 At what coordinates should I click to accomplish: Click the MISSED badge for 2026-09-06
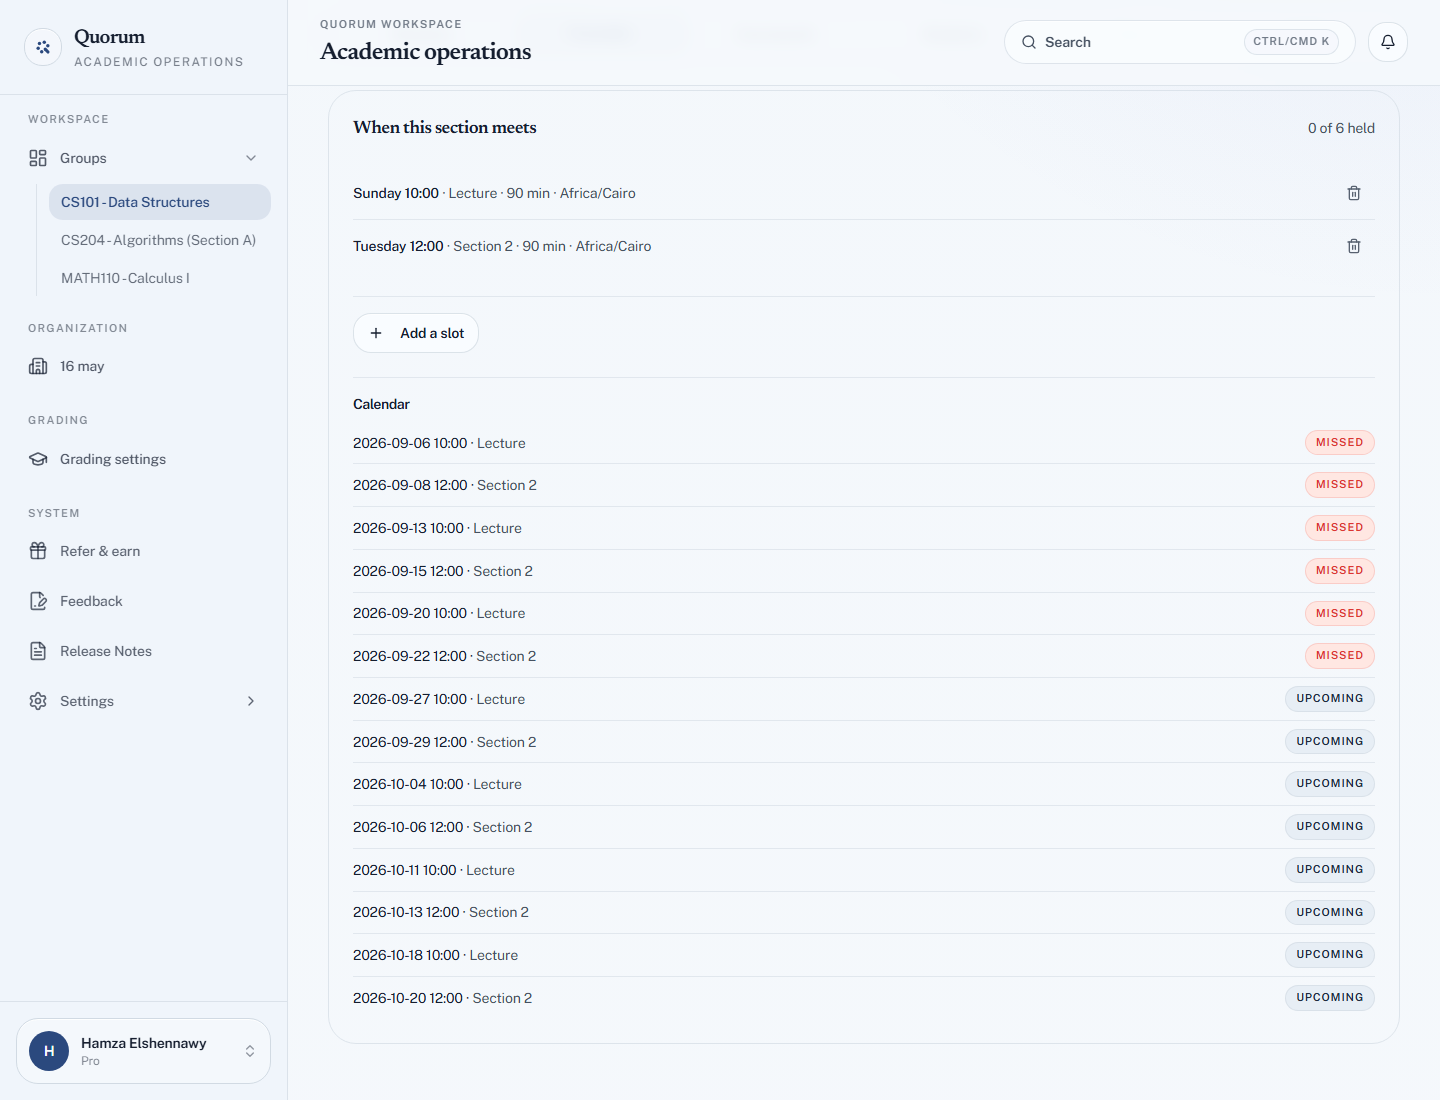(1339, 442)
